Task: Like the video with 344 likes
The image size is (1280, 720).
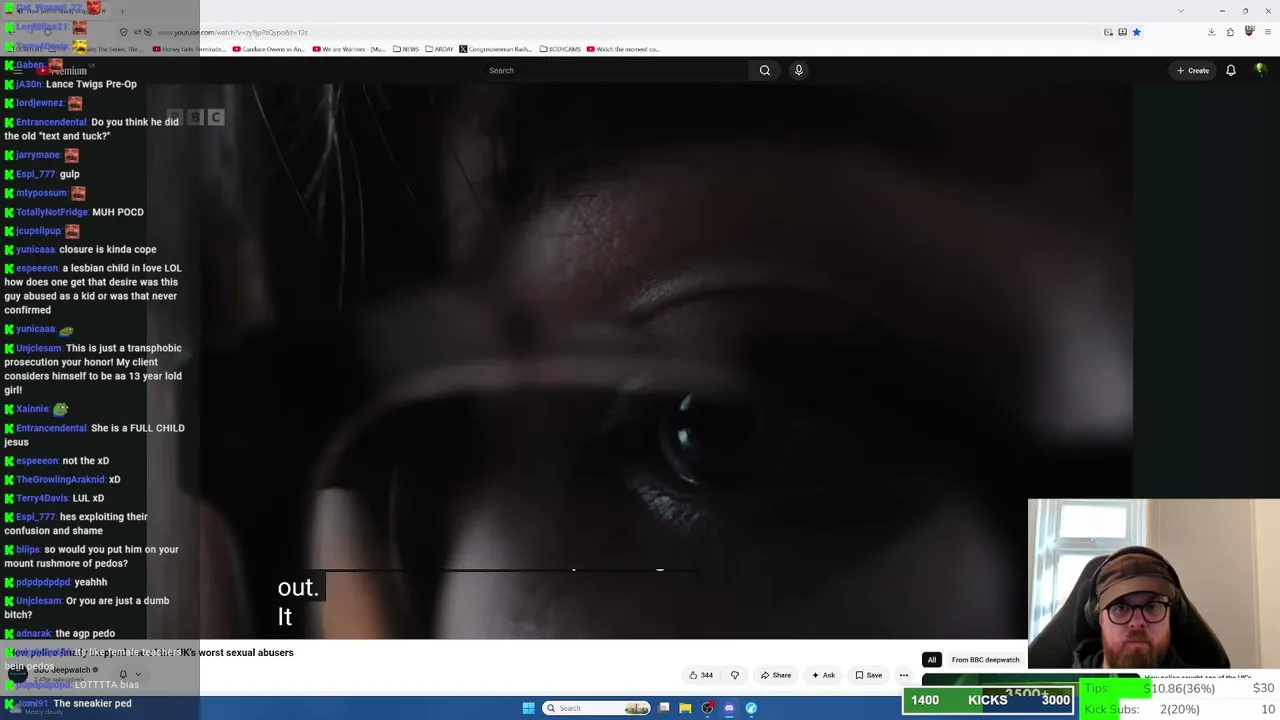Action: point(701,675)
